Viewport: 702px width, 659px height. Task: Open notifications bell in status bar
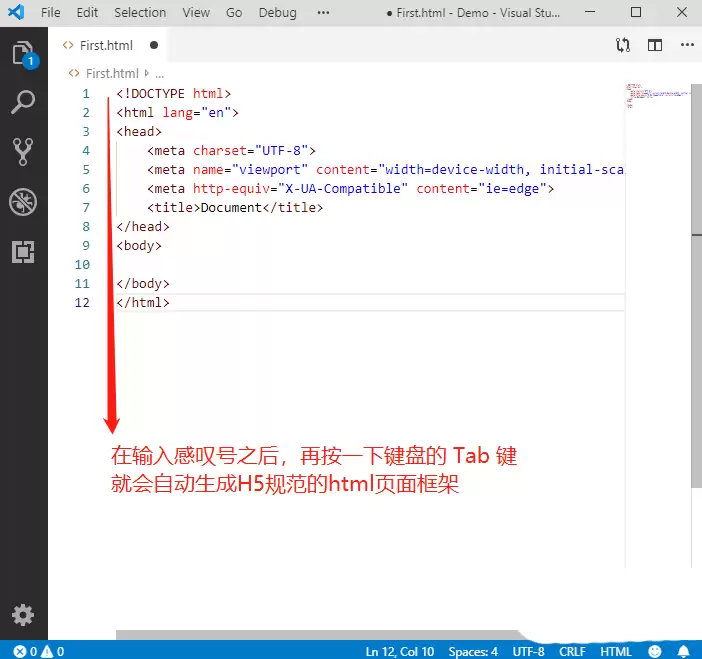(x=683, y=651)
